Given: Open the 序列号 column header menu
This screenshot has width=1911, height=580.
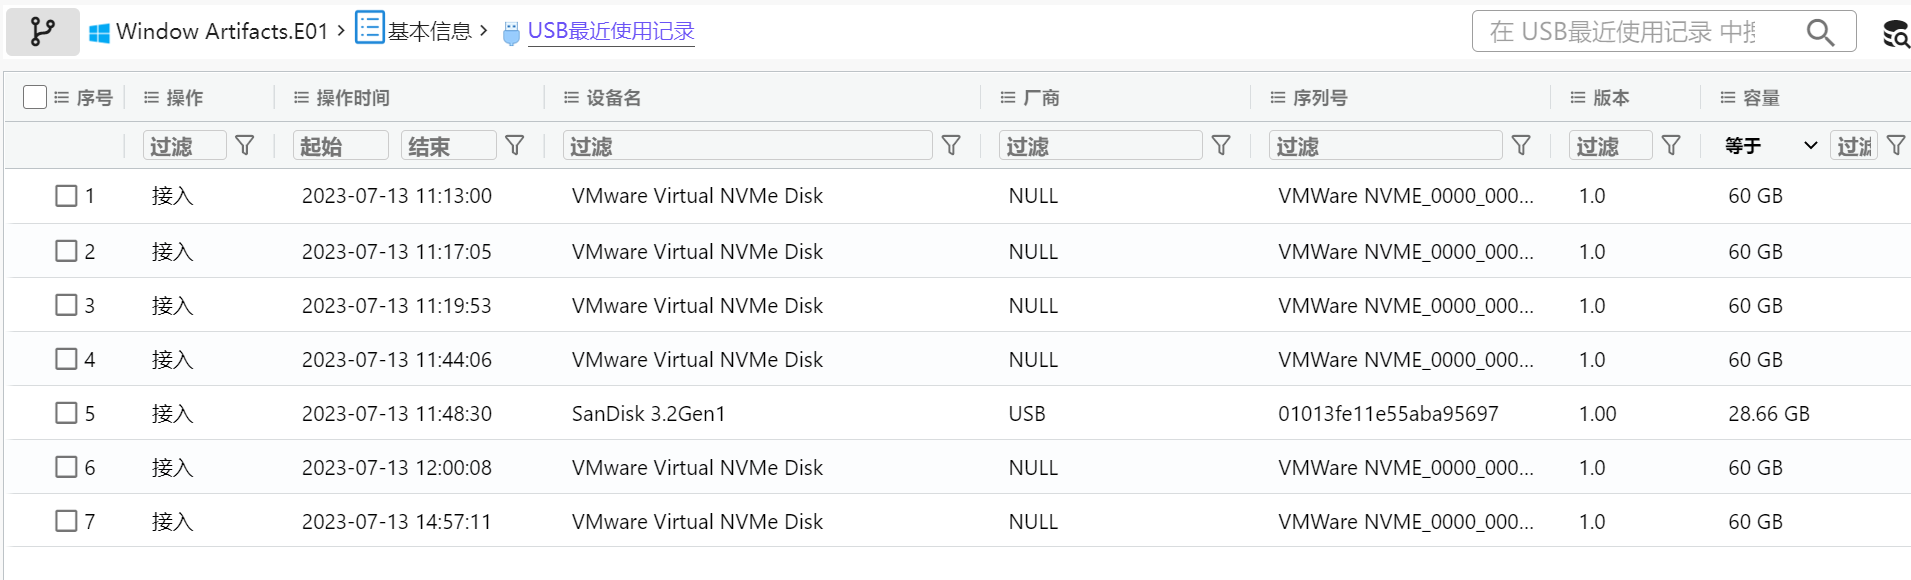Looking at the screenshot, I should [1277, 97].
